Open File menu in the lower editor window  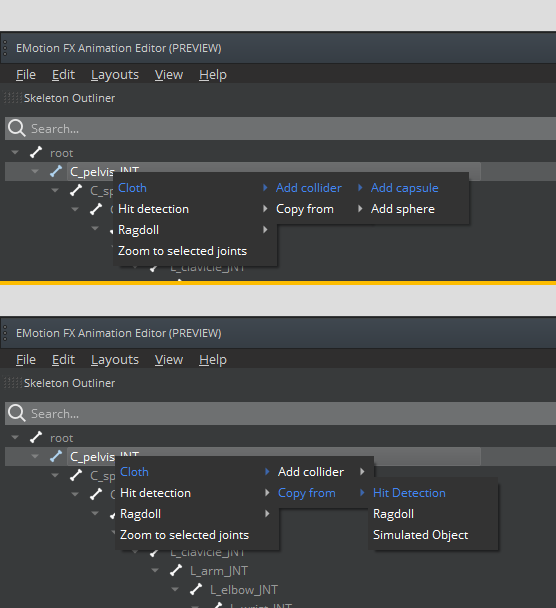click(26, 359)
